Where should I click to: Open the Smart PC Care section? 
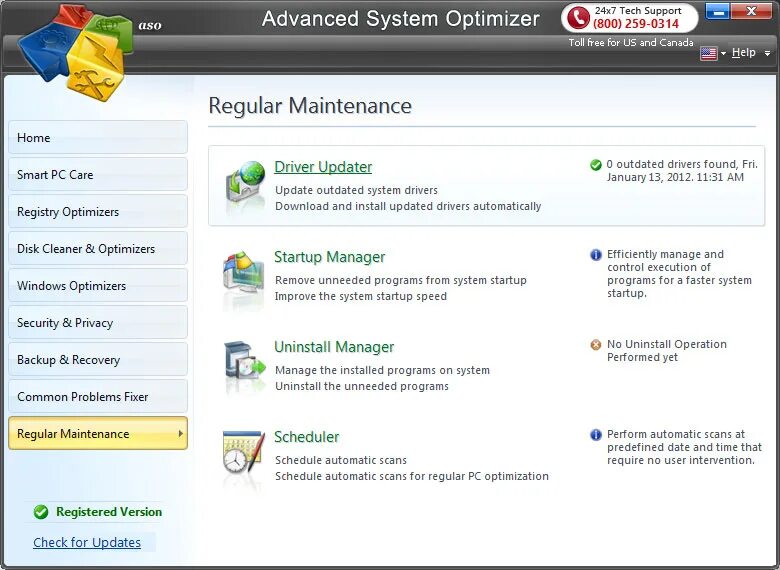pyautogui.click(x=98, y=174)
